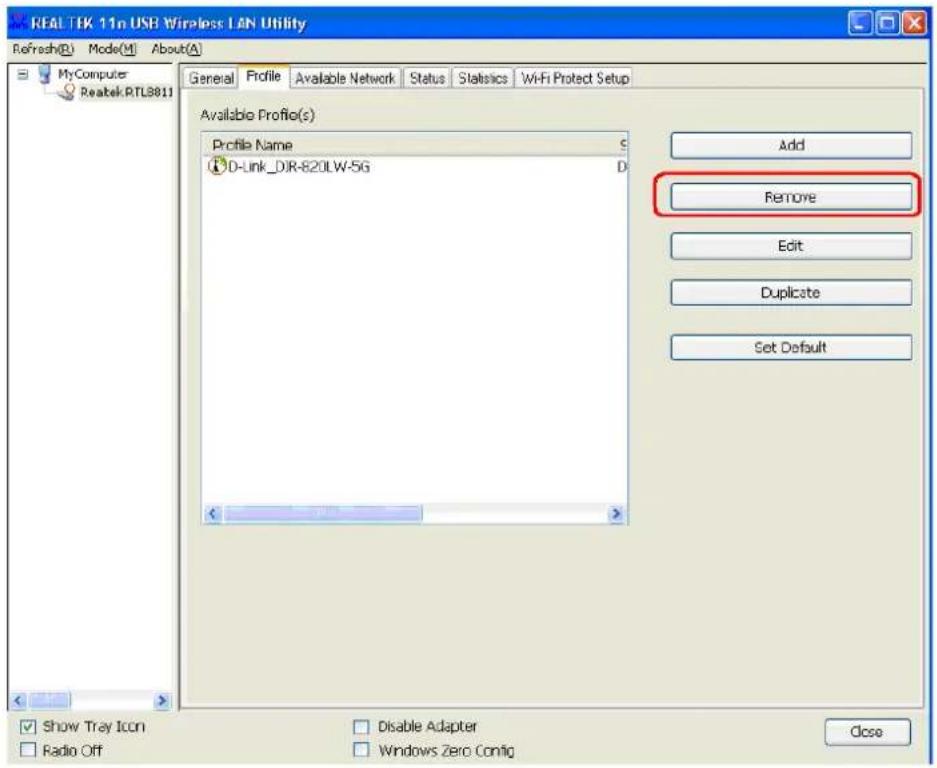The image size is (937, 768).
Task: Switch to the General tab
Action: click(x=211, y=78)
